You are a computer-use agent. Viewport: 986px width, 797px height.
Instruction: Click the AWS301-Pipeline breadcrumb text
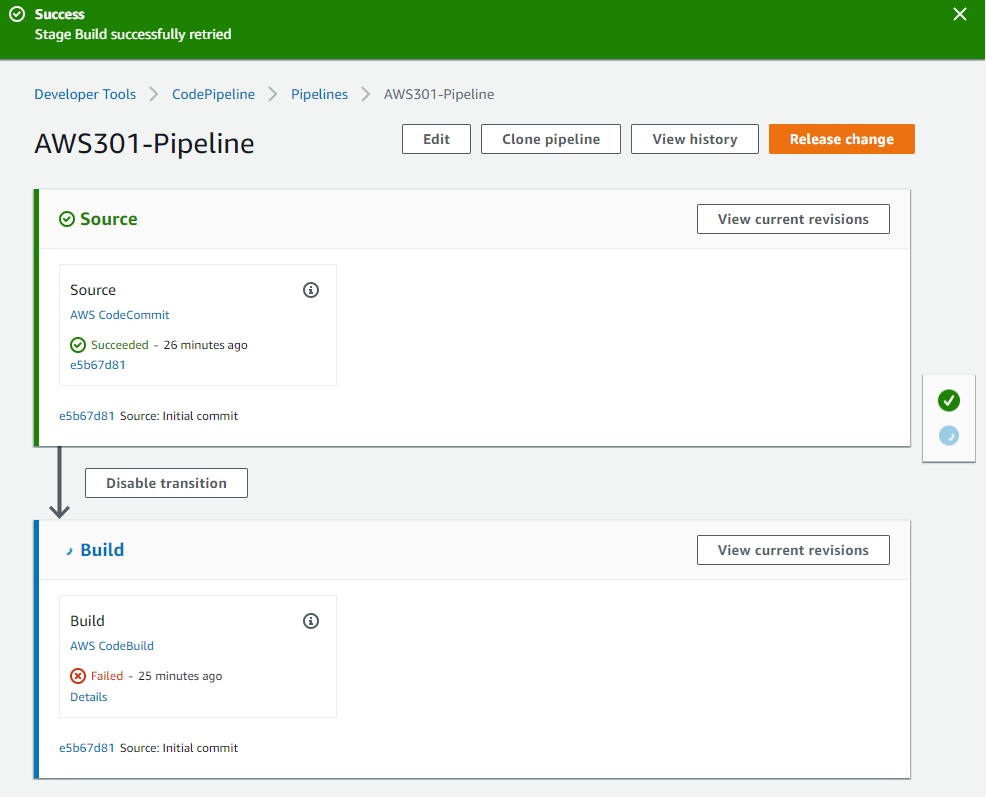tap(439, 94)
